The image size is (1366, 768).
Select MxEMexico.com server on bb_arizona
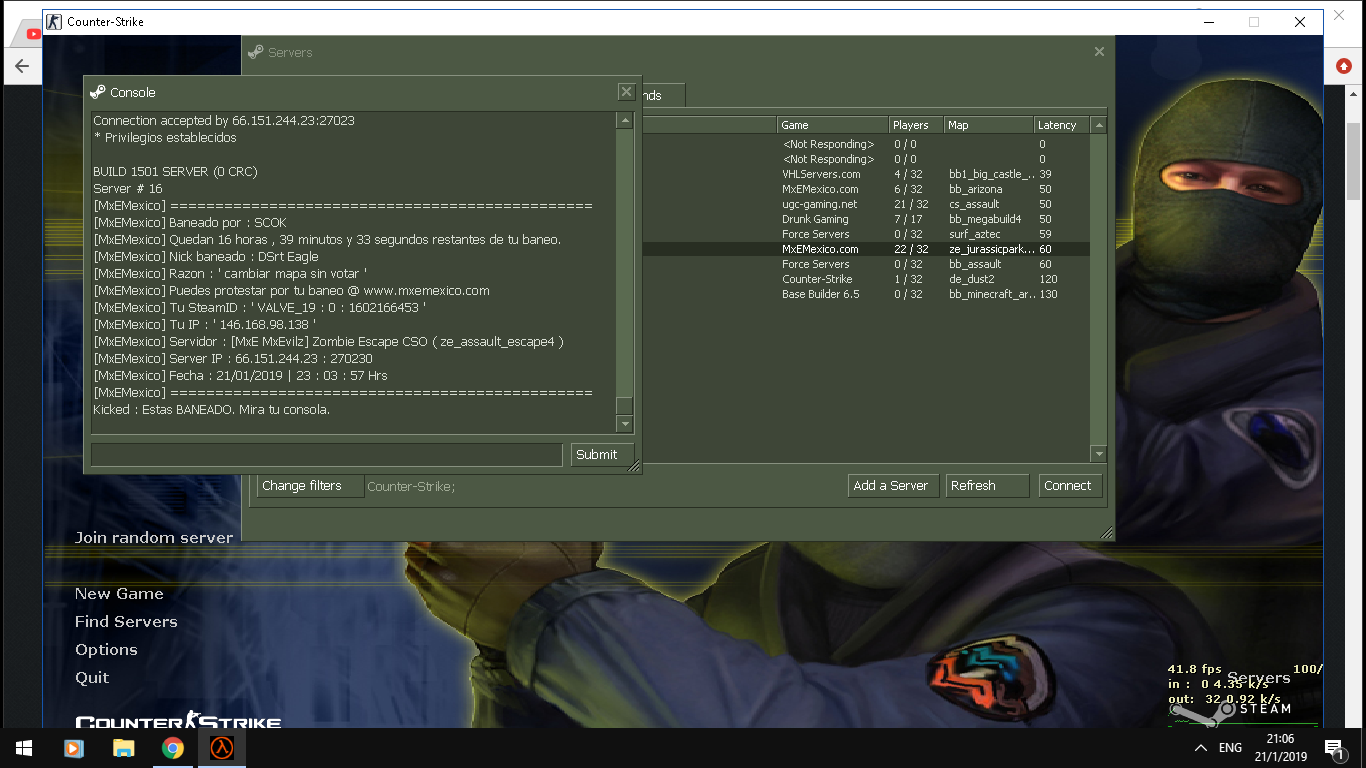tap(865, 189)
